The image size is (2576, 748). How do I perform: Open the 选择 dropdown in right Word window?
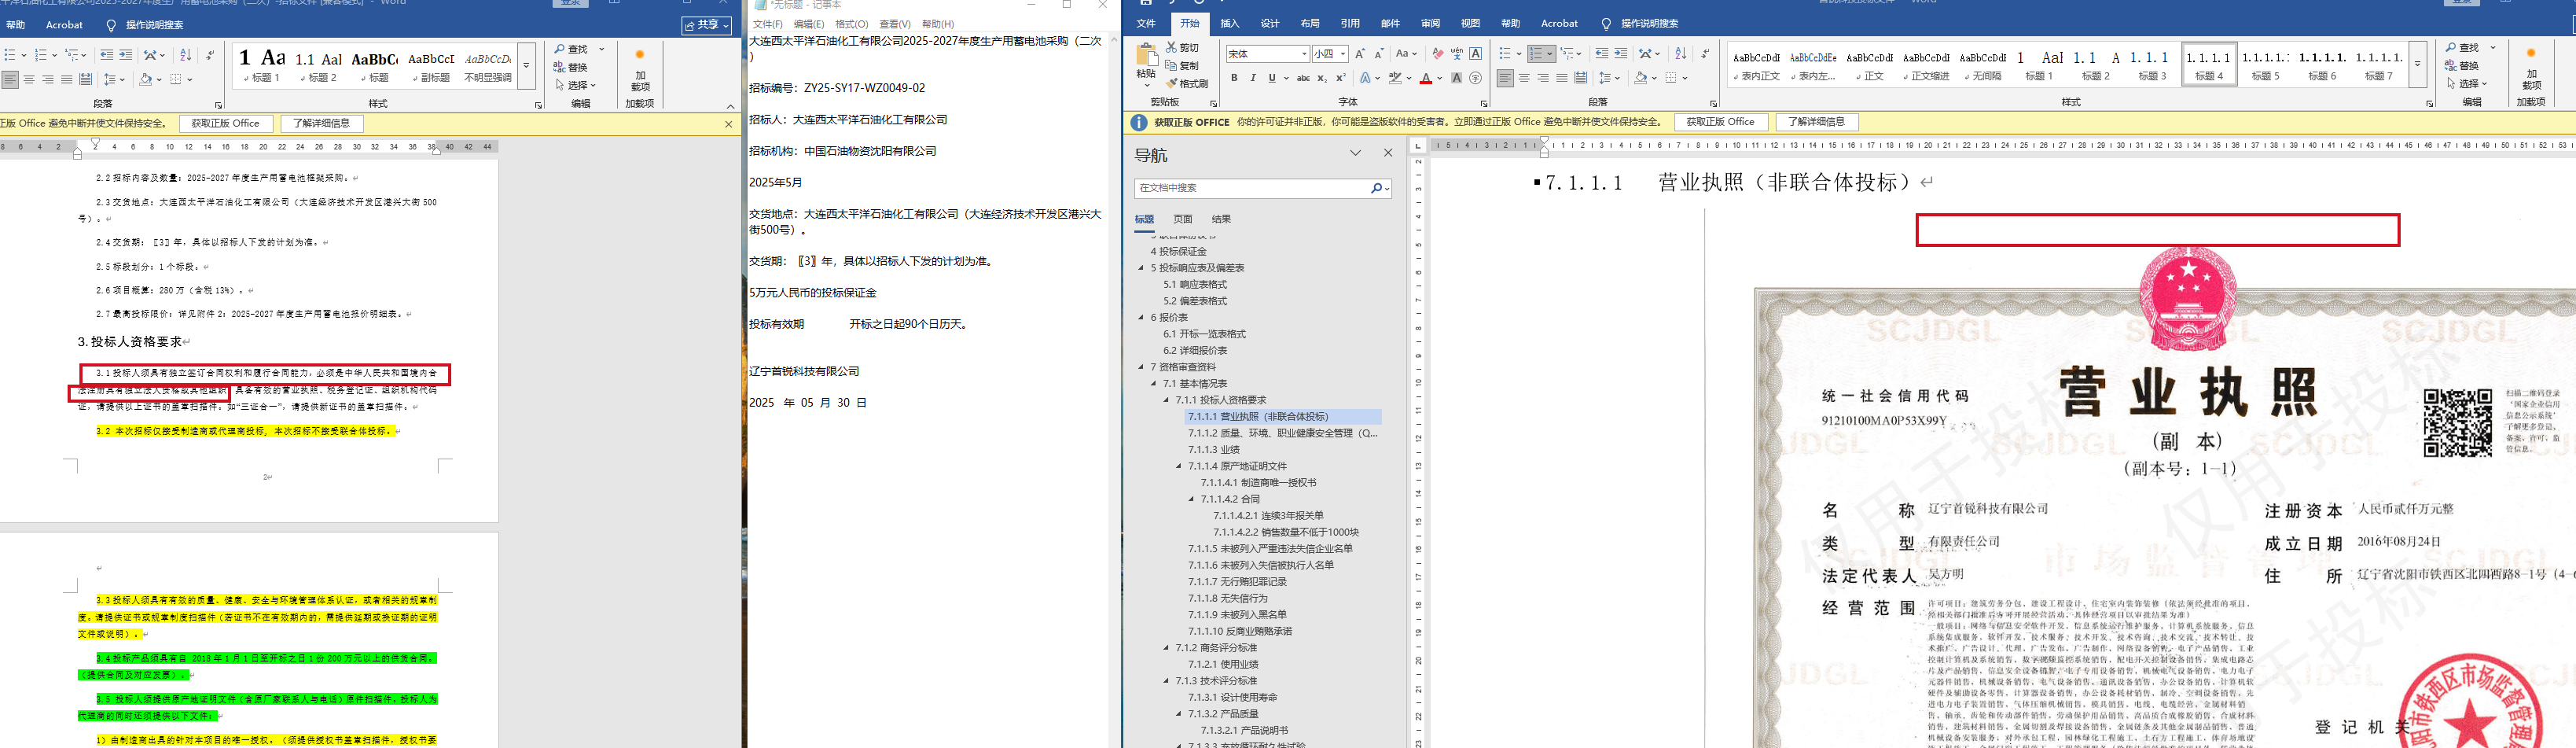(2468, 84)
